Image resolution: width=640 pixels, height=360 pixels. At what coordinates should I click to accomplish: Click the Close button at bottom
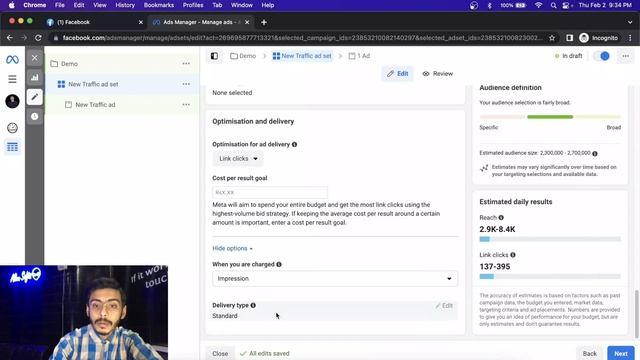(x=220, y=353)
